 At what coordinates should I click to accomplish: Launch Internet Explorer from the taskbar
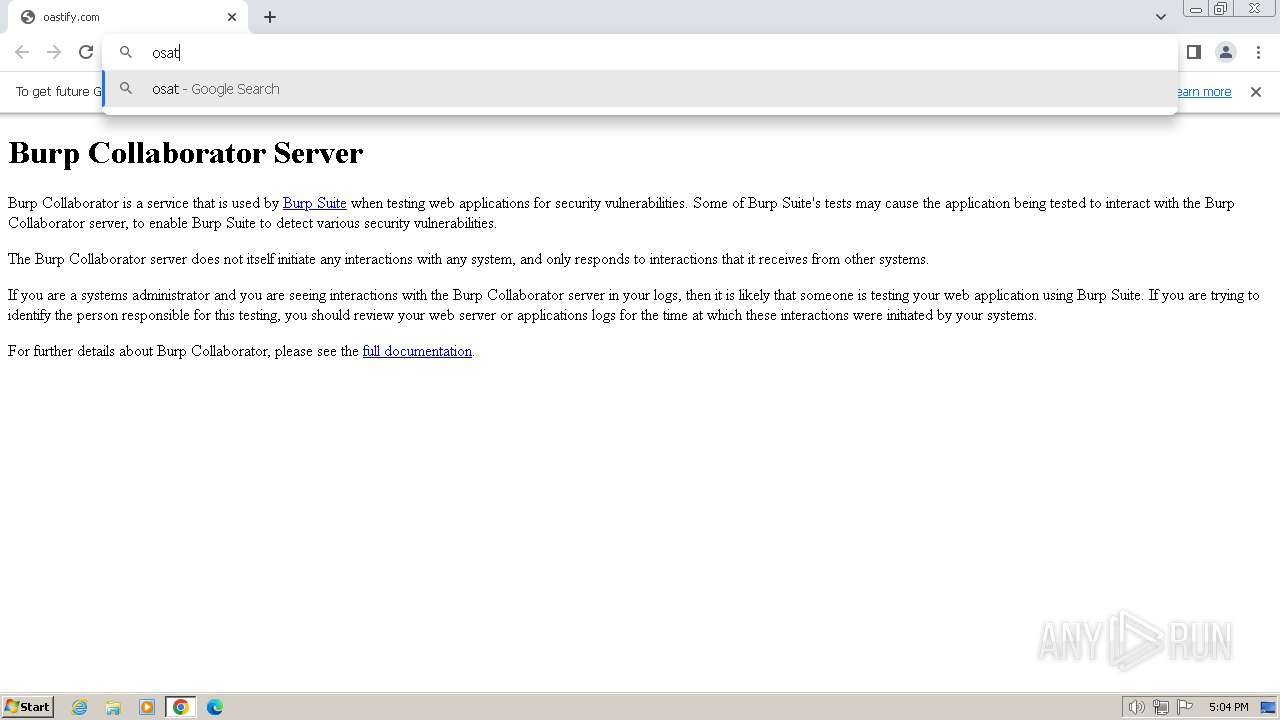click(80, 707)
